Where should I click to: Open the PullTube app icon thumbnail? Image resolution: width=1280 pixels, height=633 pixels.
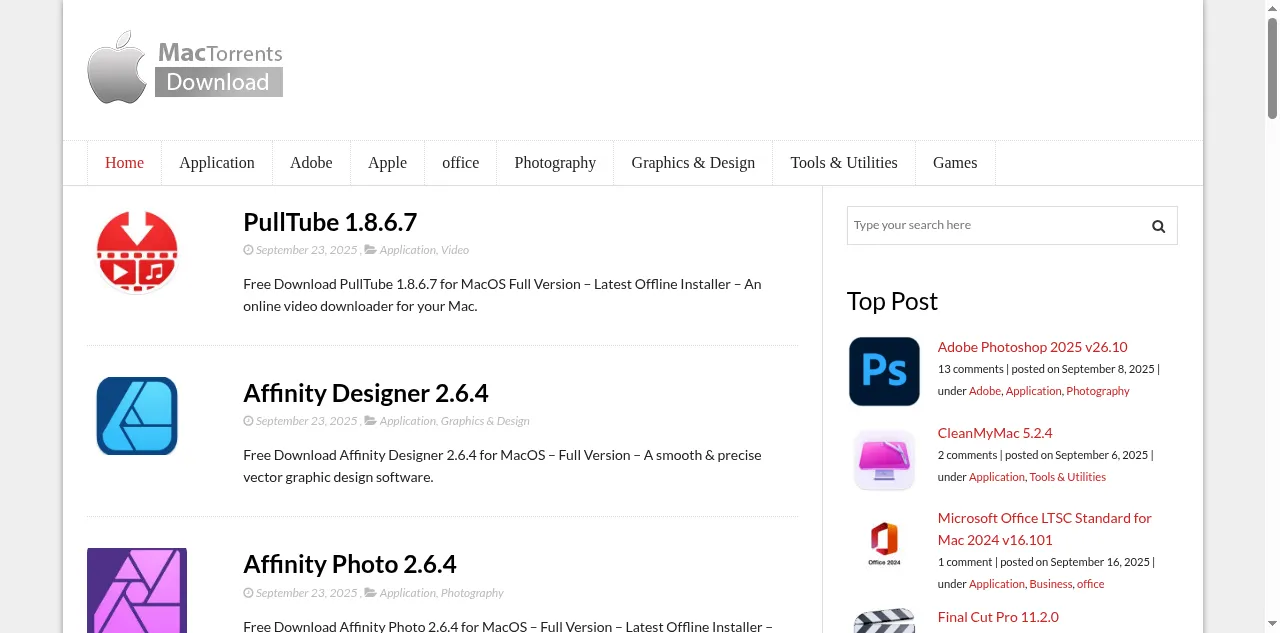point(137,251)
